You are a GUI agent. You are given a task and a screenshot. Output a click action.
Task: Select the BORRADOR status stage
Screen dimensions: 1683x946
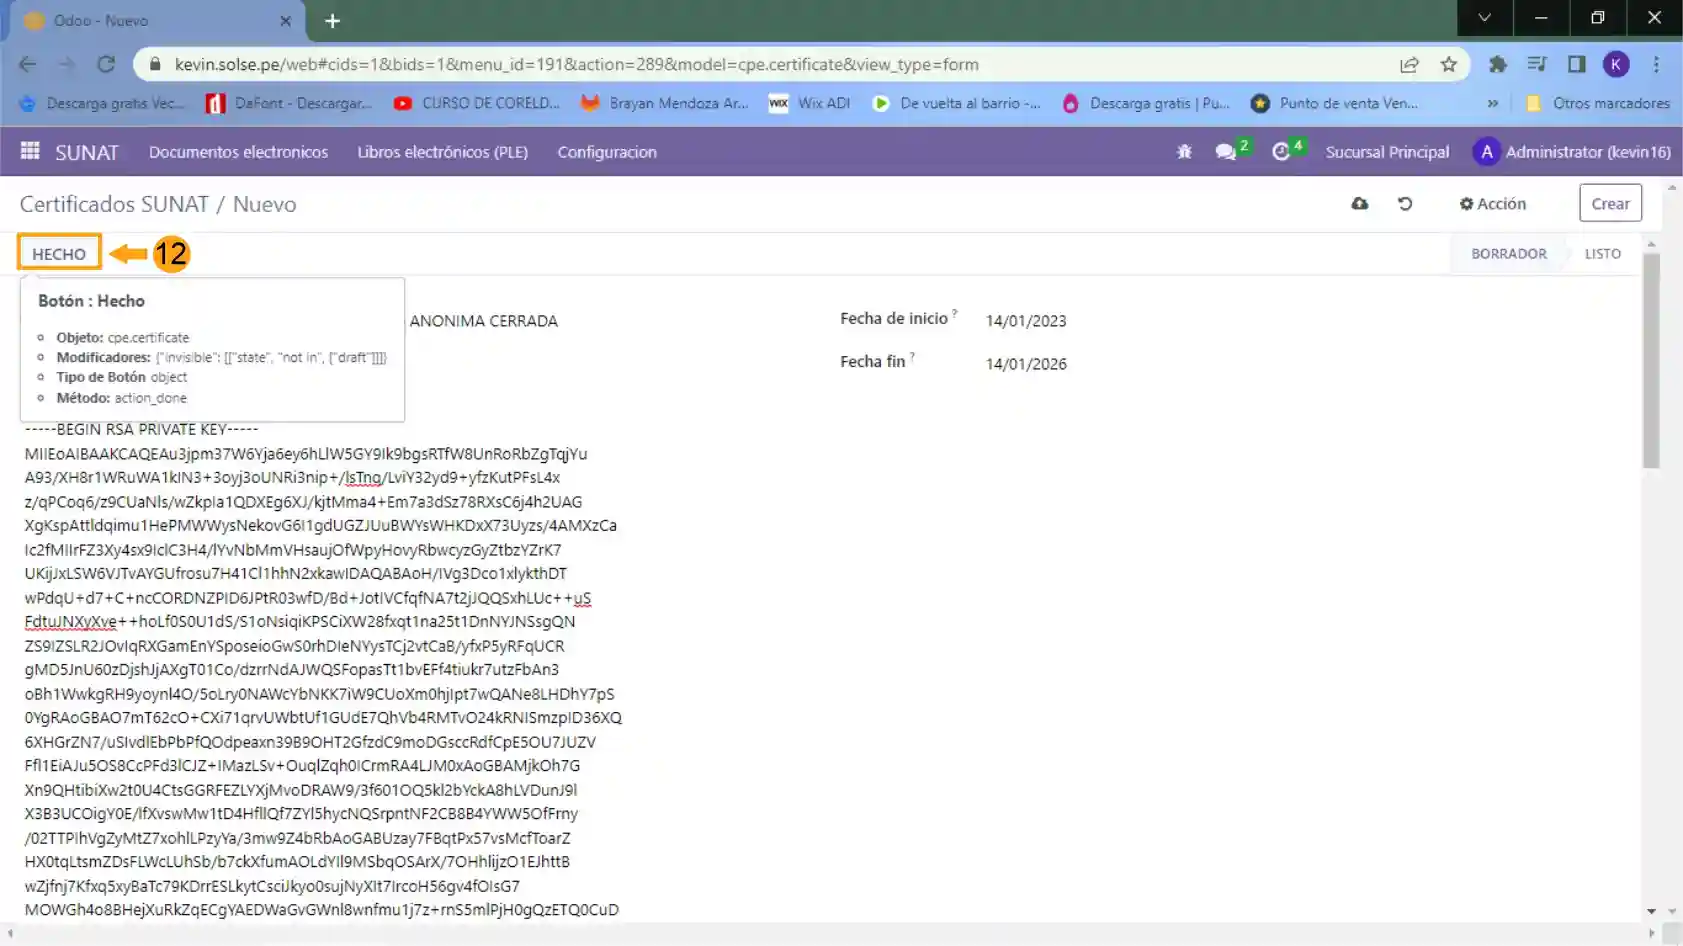coord(1508,253)
